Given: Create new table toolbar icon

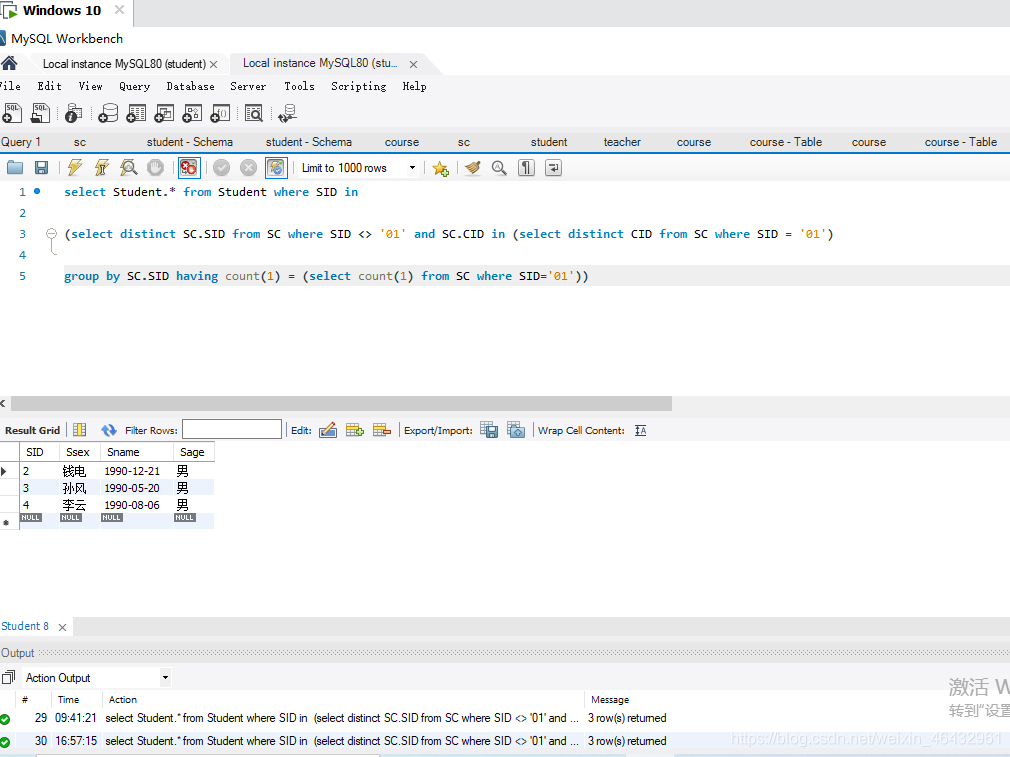Looking at the screenshot, I should tap(136, 113).
